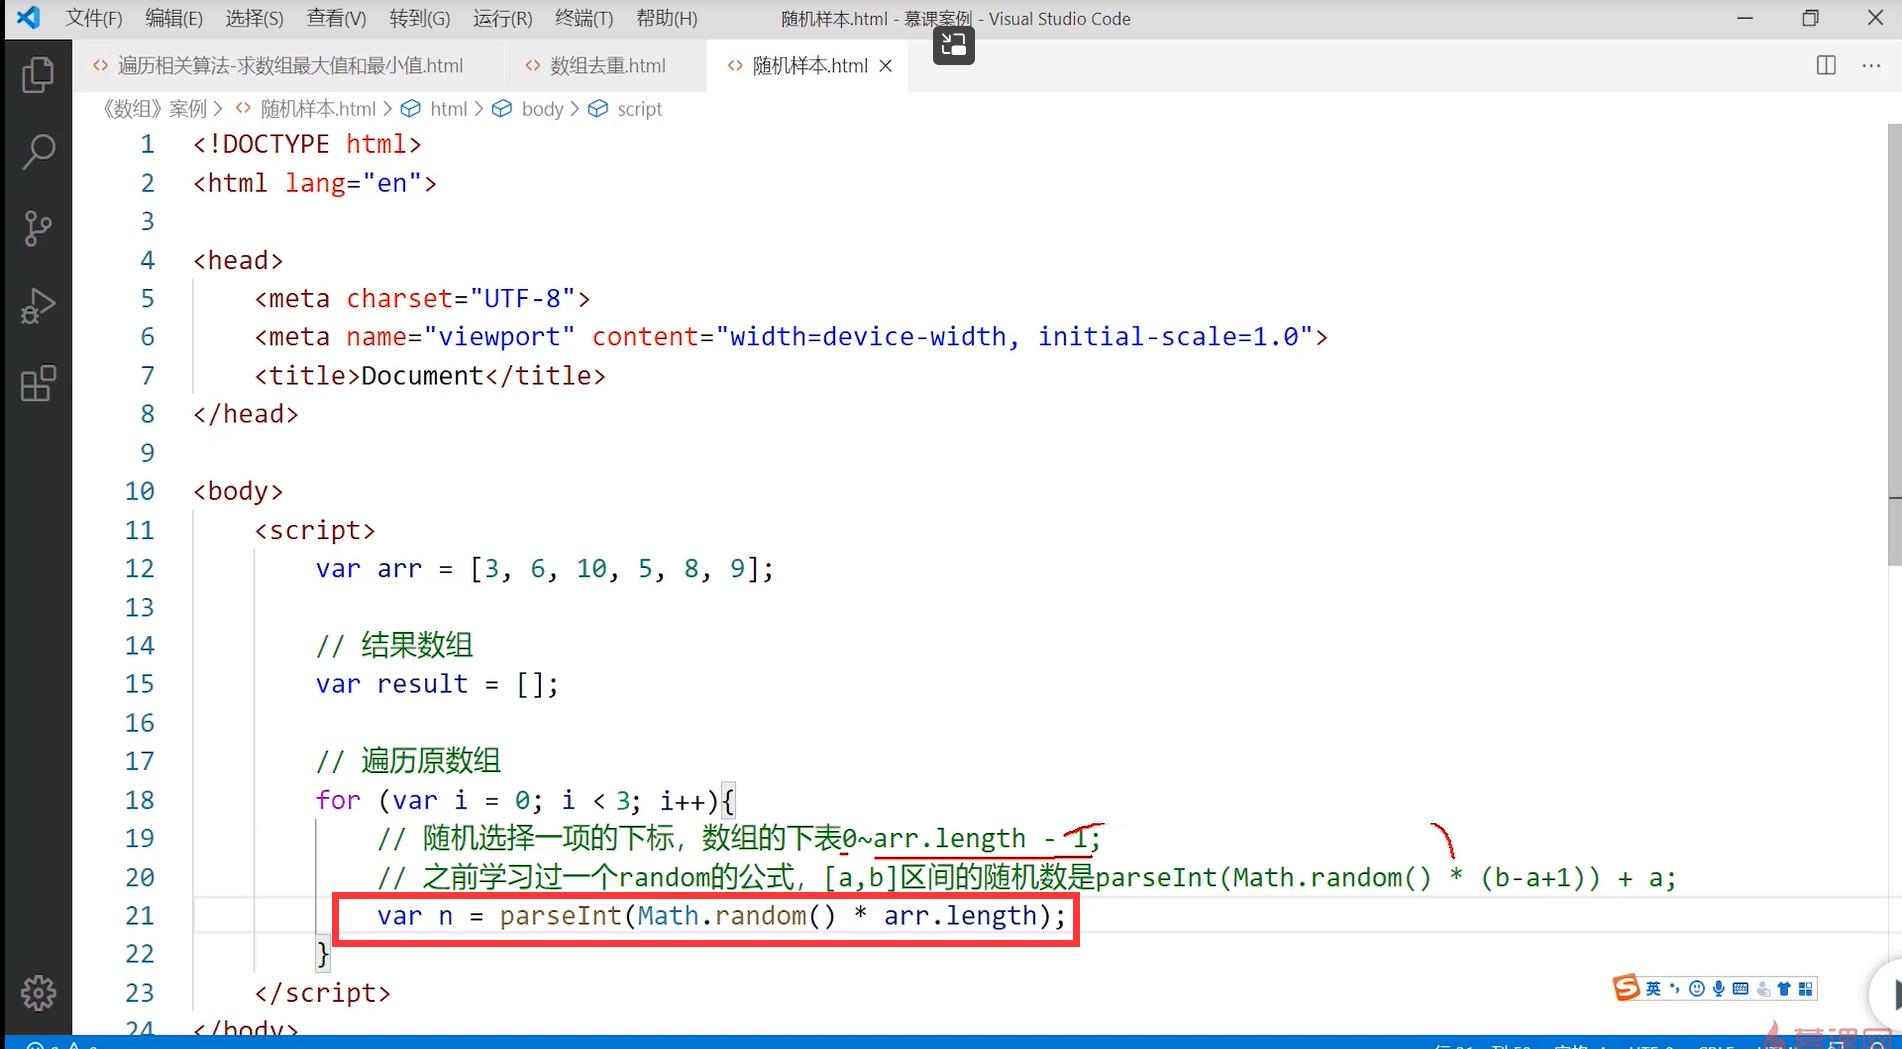Select the 随机样本.html tab
This screenshot has width=1902, height=1049.
point(810,66)
